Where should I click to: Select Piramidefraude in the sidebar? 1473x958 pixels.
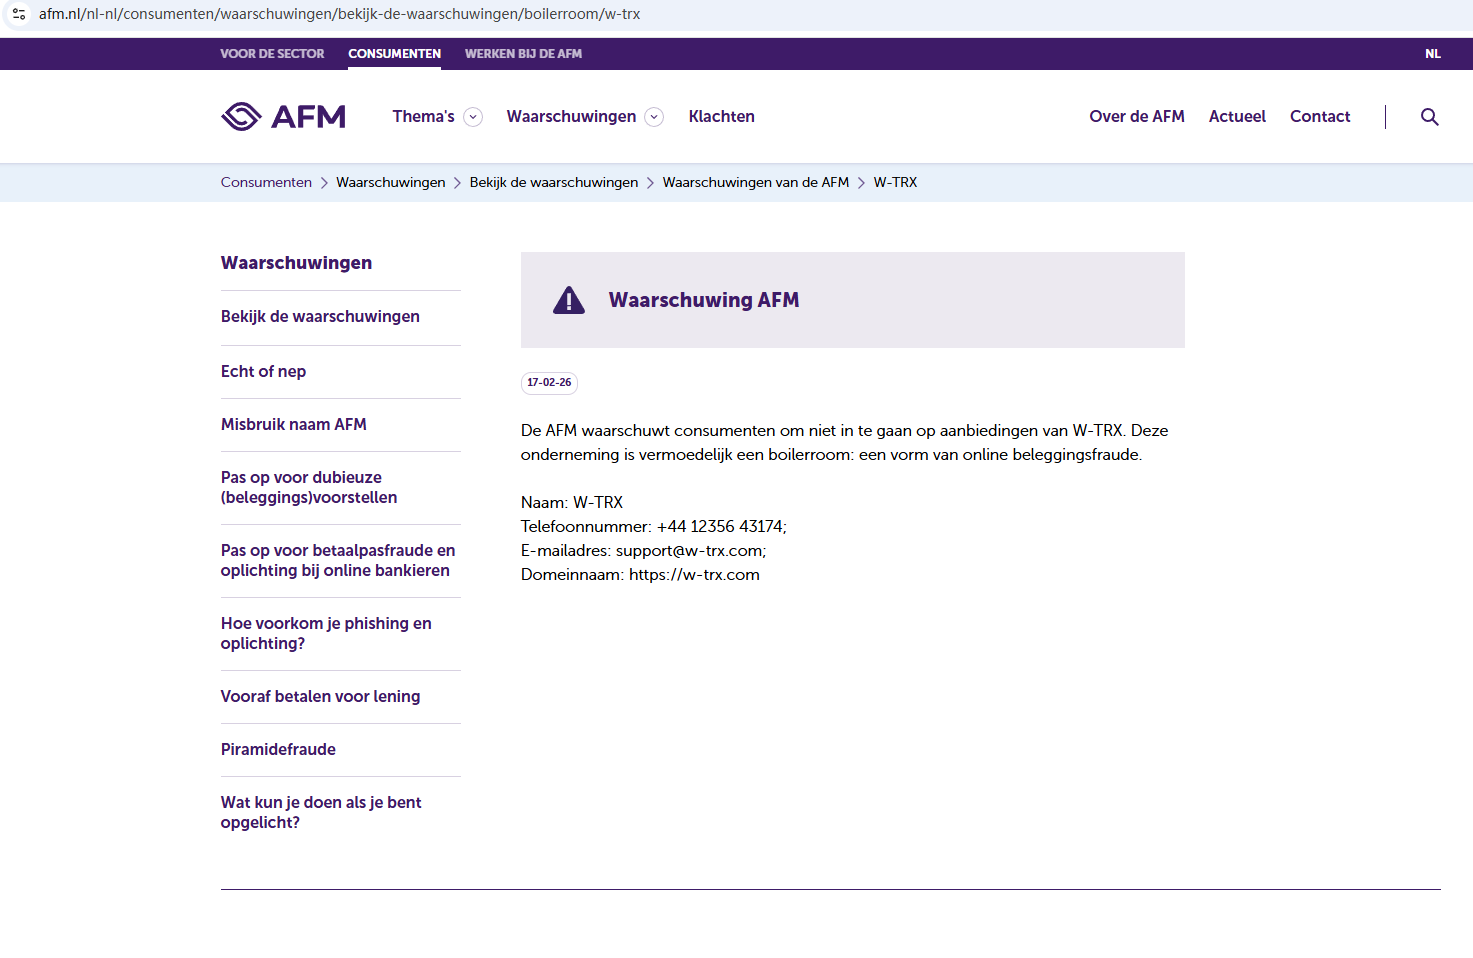coord(278,749)
